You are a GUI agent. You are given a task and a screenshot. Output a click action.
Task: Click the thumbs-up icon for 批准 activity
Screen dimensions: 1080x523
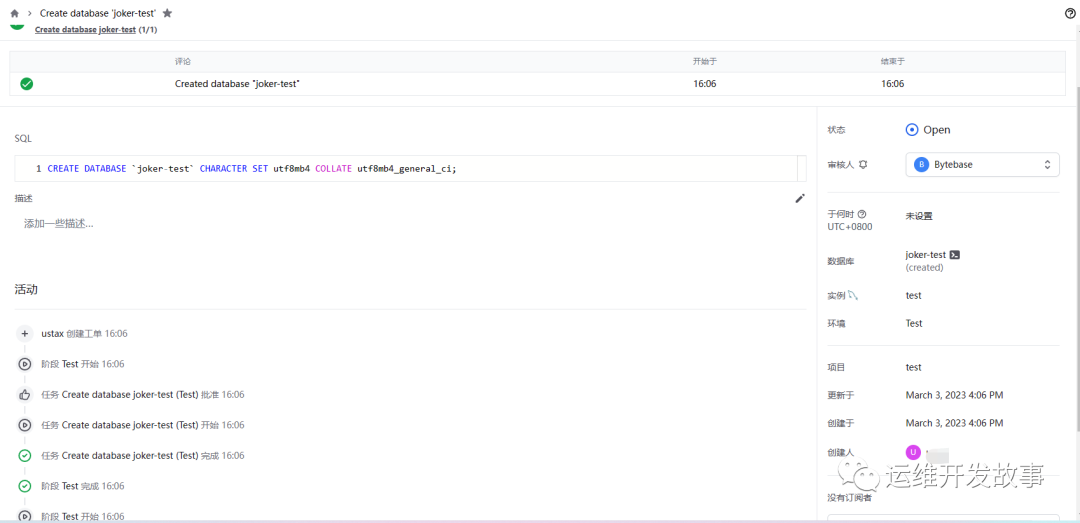point(25,395)
